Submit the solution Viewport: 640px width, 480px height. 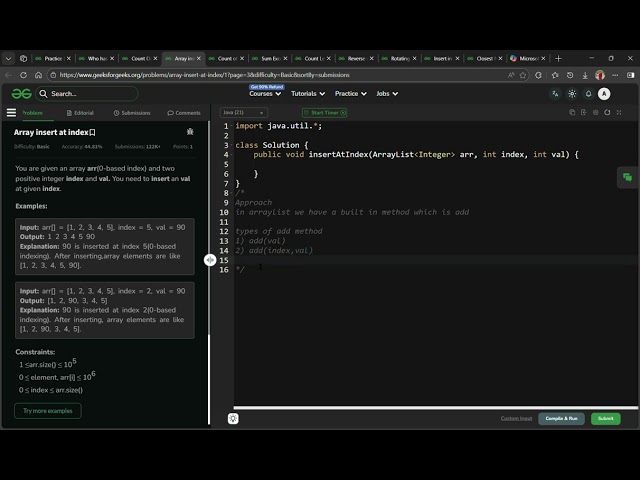tap(606, 418)
